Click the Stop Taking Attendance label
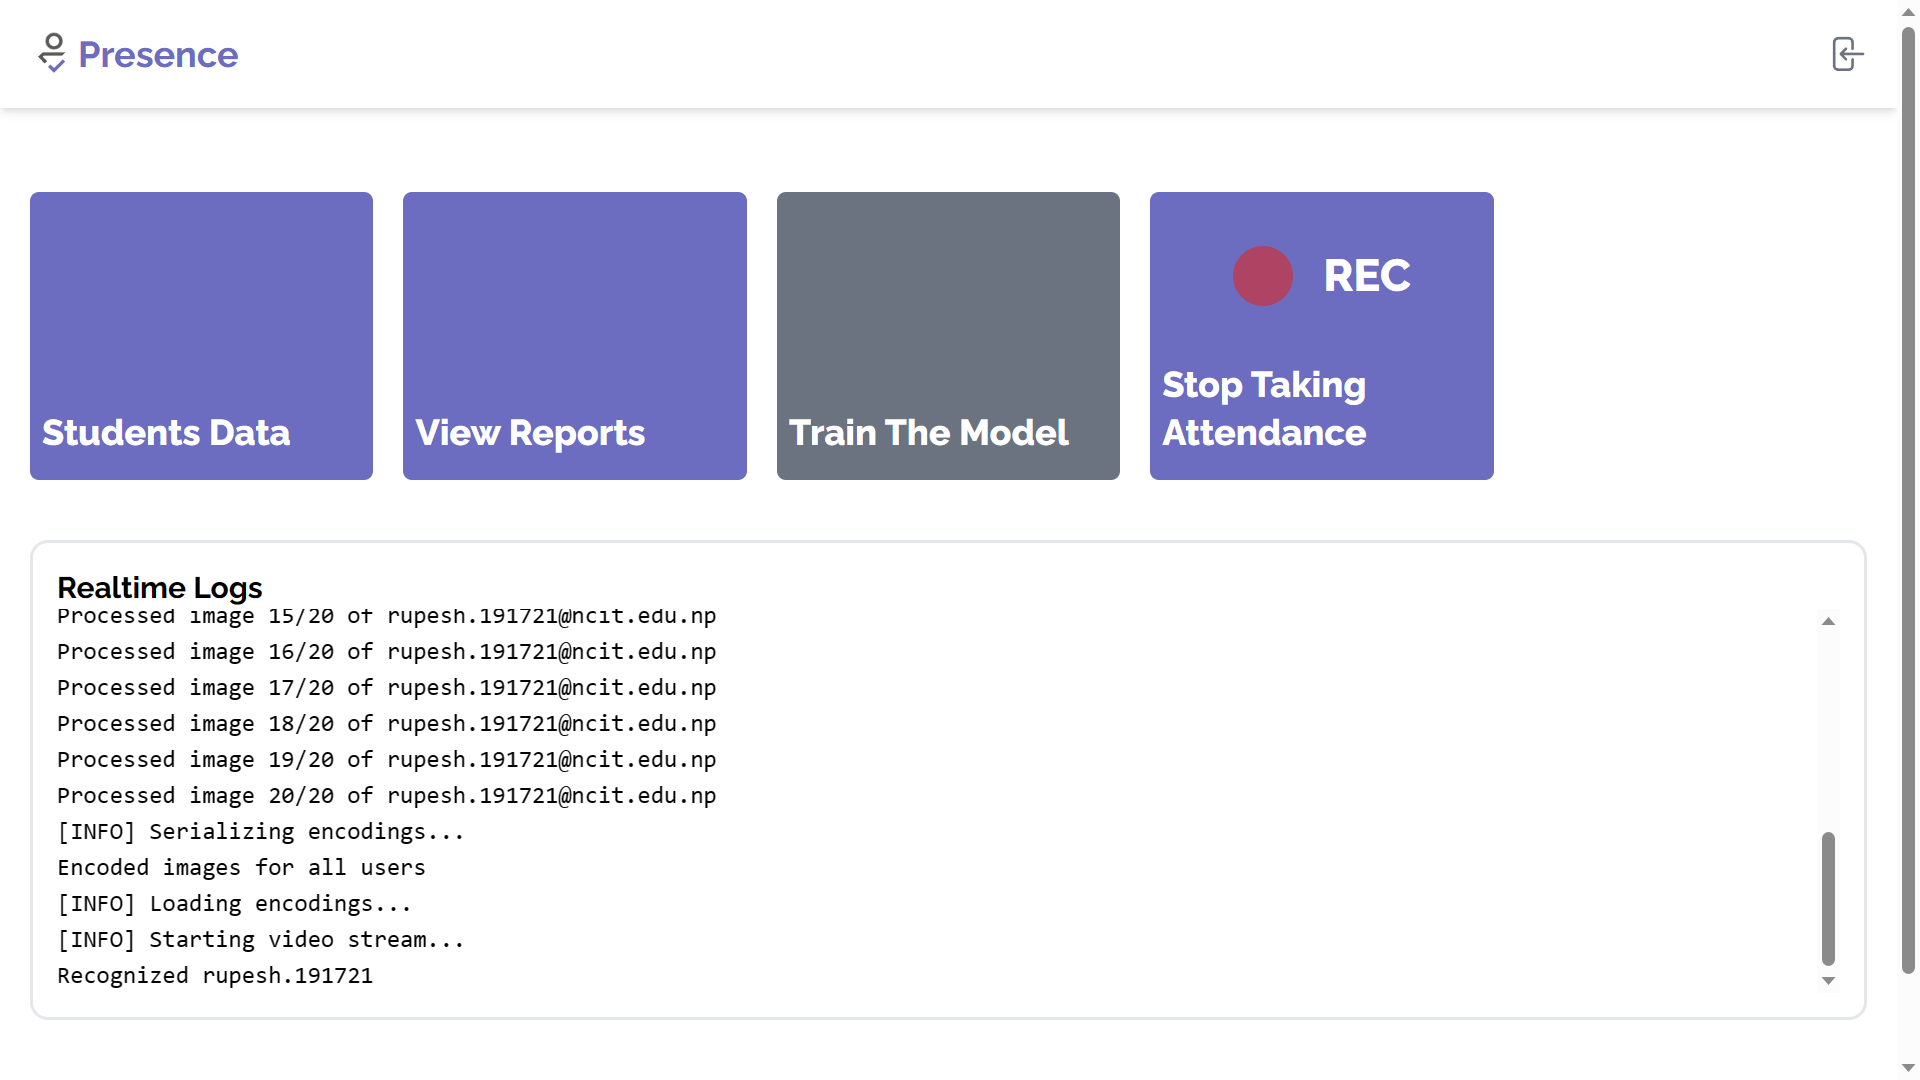 [x=1264, y=409]
